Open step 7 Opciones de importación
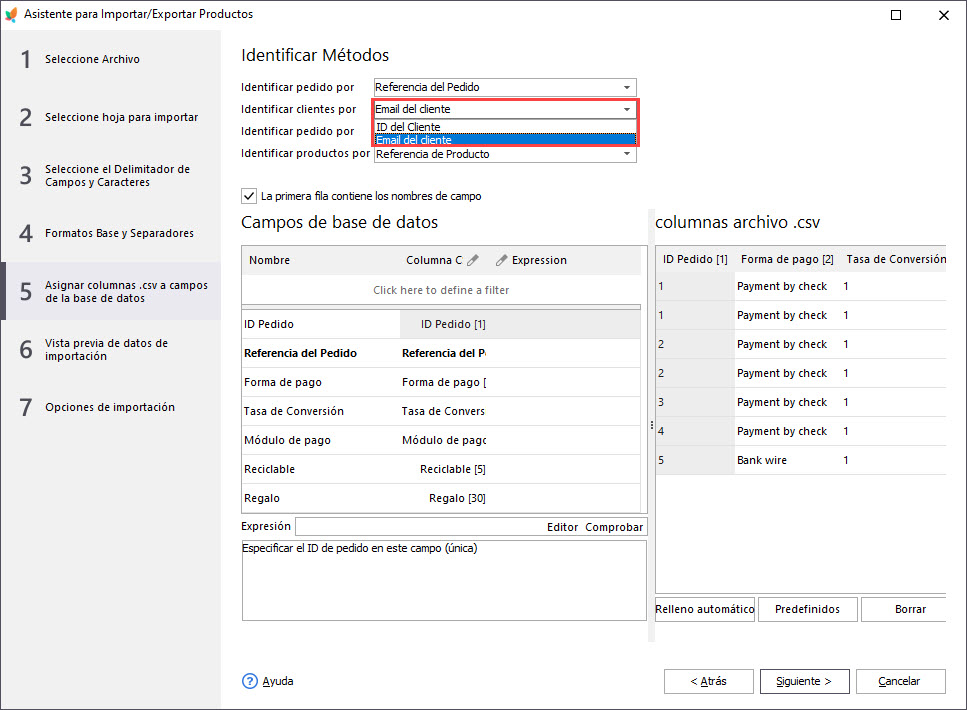Screen dimensions: 967x710 coord(111,407)
